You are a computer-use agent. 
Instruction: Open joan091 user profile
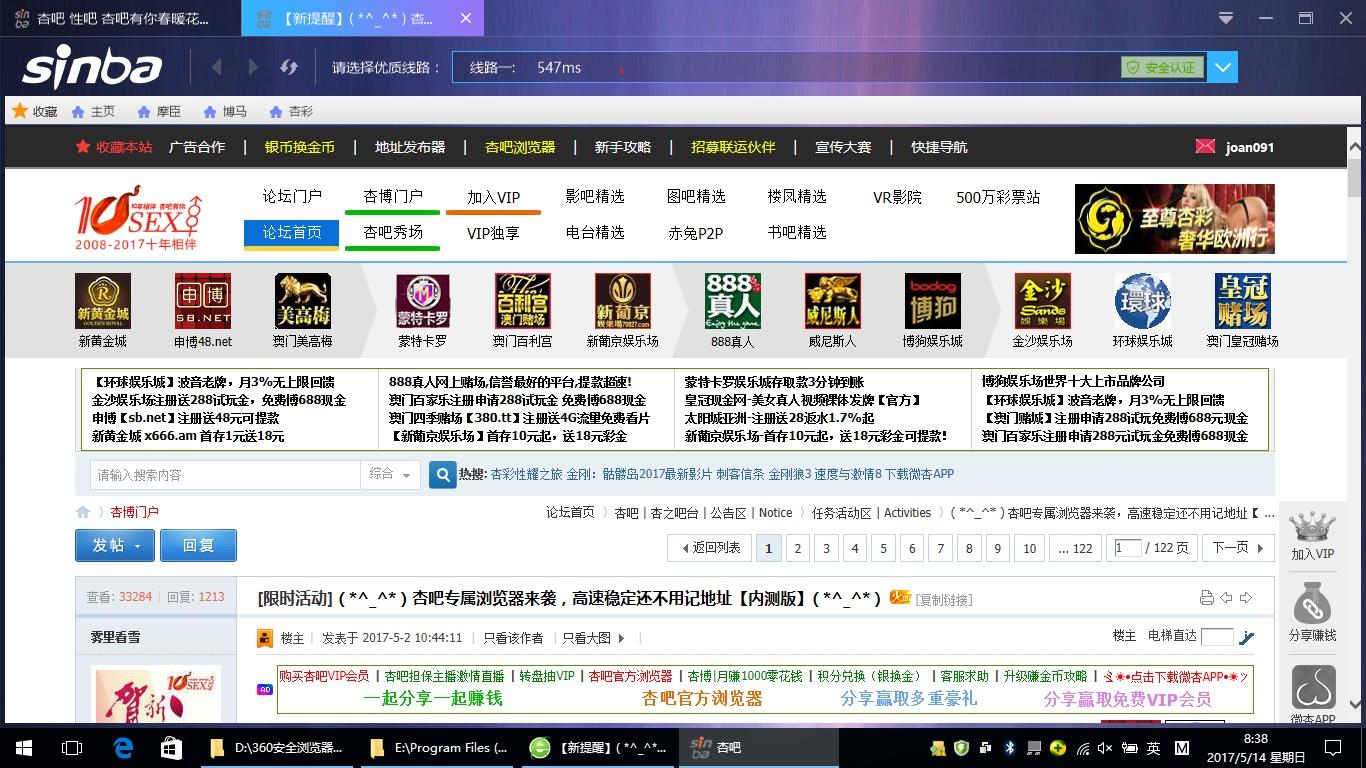pyautogui.click(x=1250, y=147)
